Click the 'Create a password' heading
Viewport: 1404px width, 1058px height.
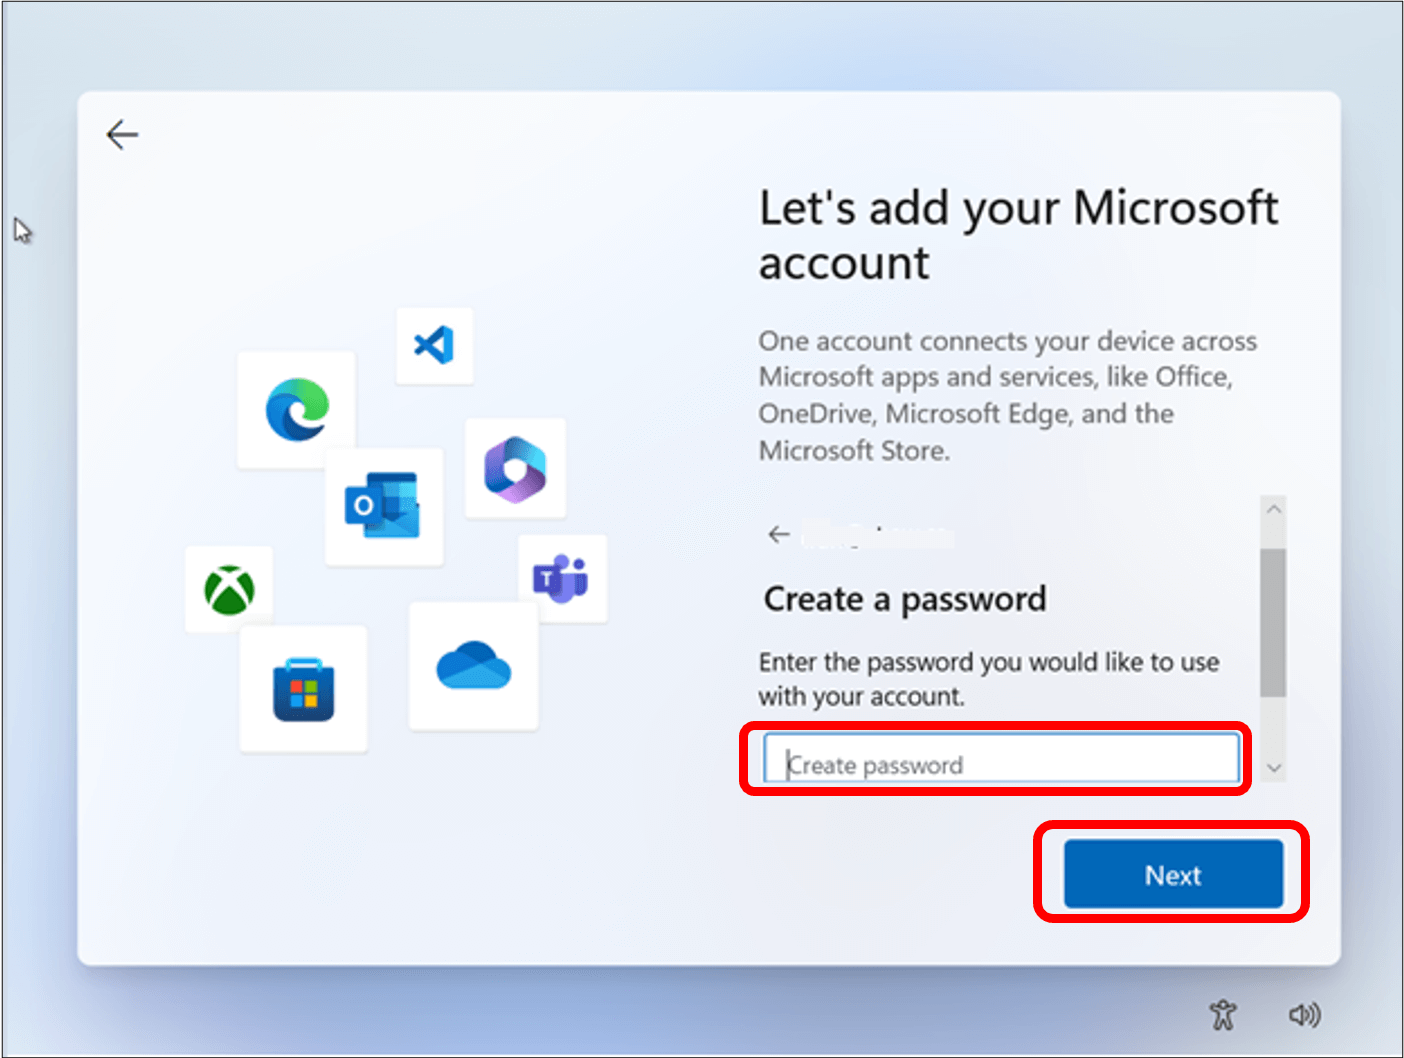coord(905,599)
